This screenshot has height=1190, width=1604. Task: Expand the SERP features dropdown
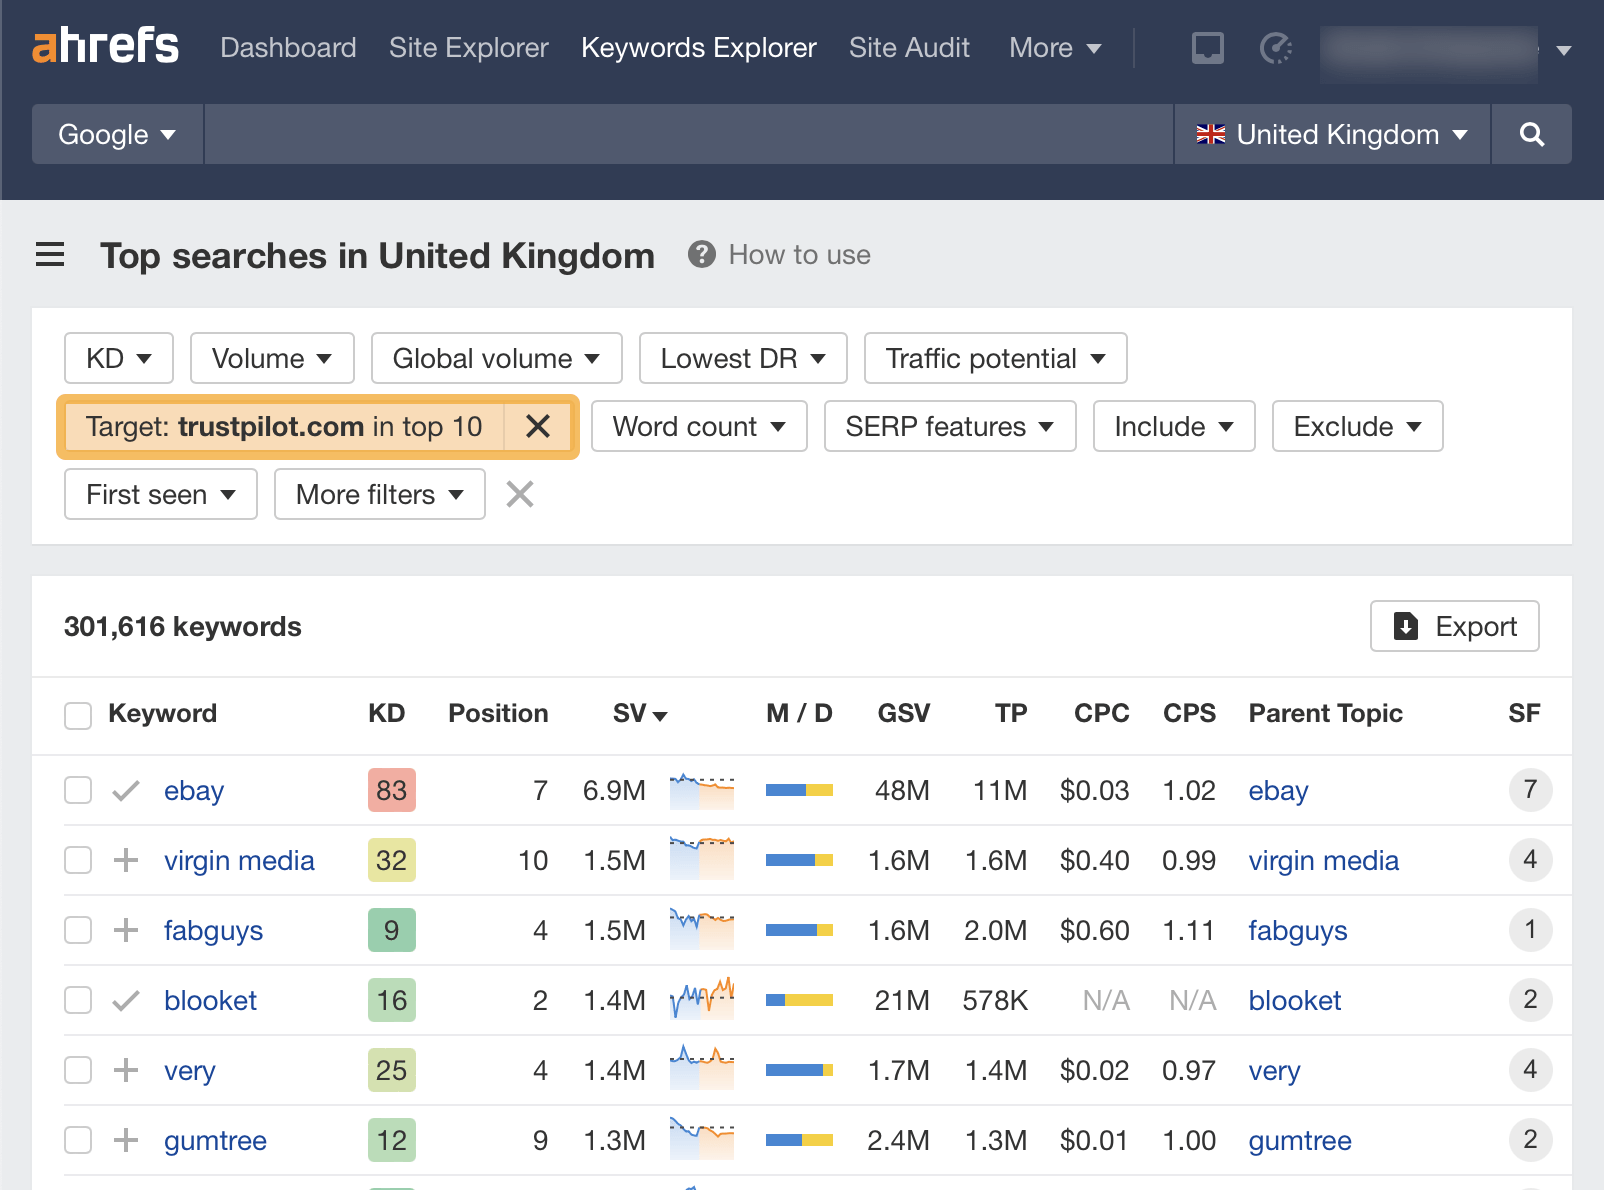948,426
